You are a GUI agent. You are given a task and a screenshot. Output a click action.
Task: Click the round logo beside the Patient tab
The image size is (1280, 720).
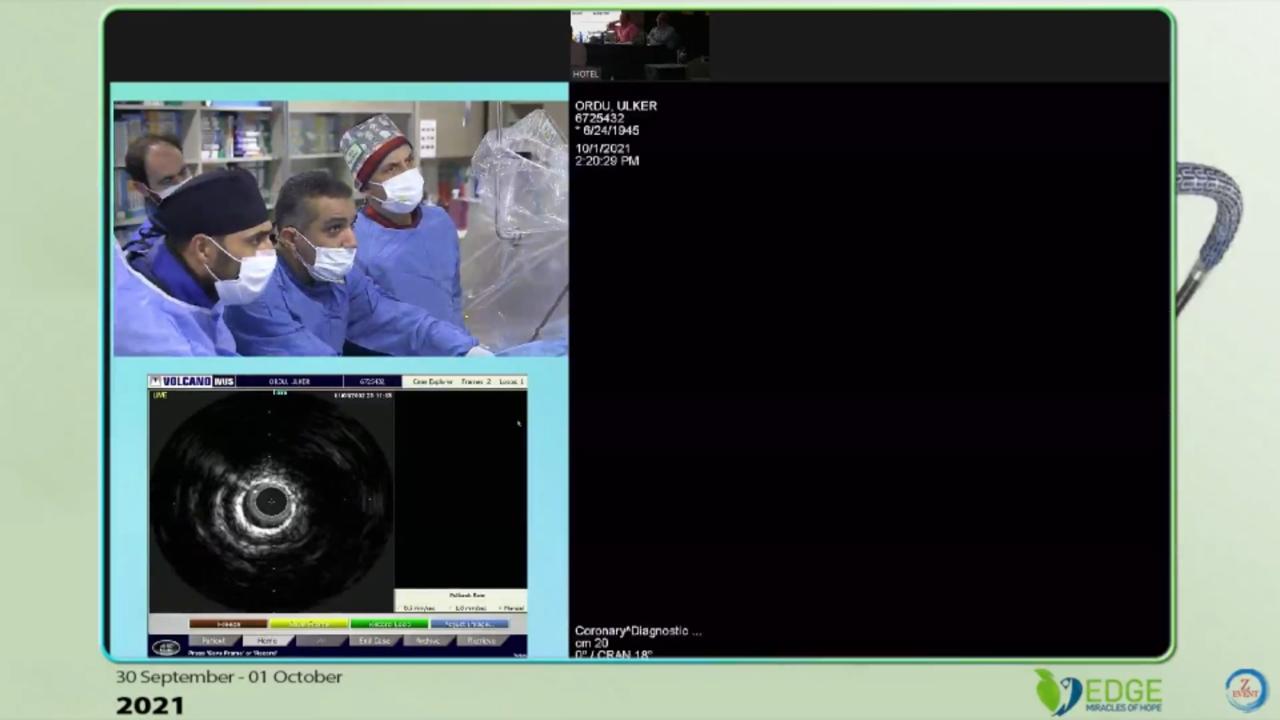point(166,647)
